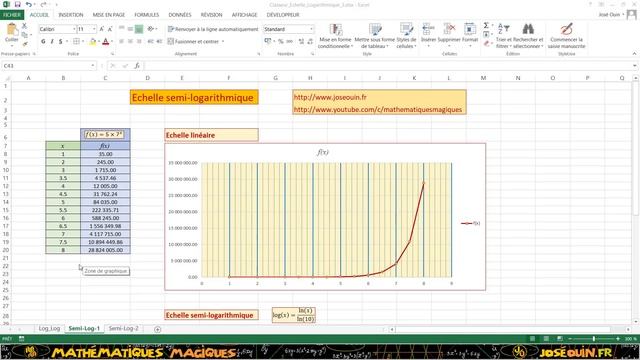Click the http://www.joseouin.fr link
The width and height of the screenshot is (640, 360).
[x=330, y=97]
